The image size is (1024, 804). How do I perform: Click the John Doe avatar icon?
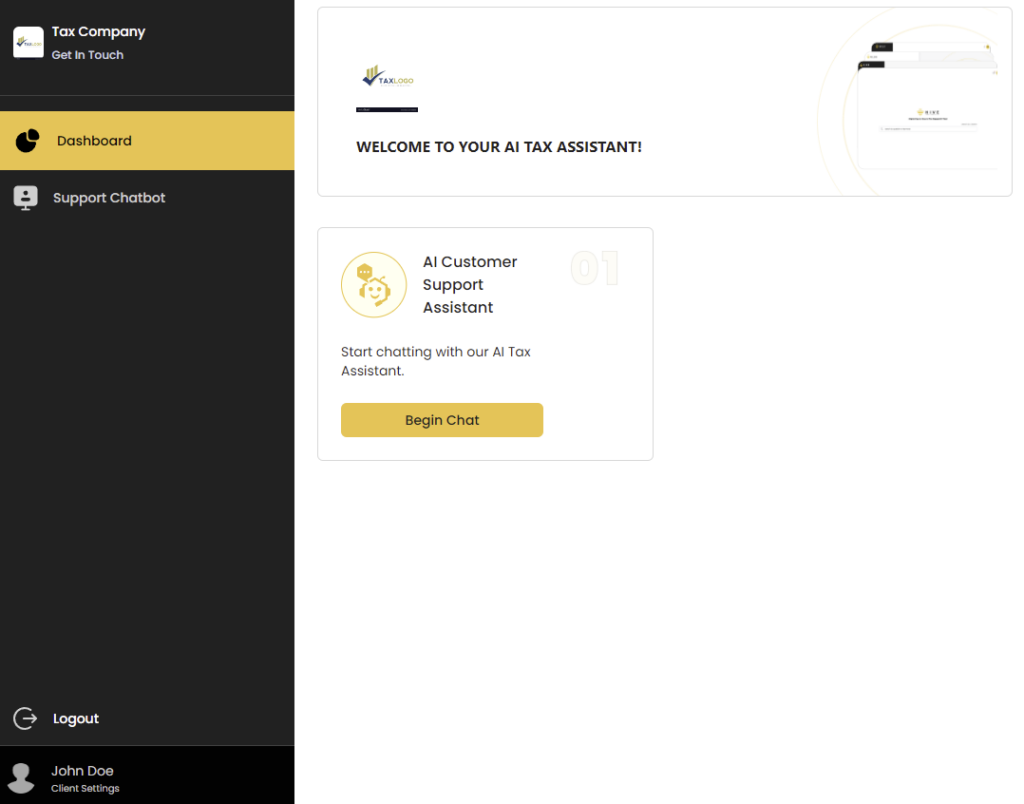tap(21, 777)
